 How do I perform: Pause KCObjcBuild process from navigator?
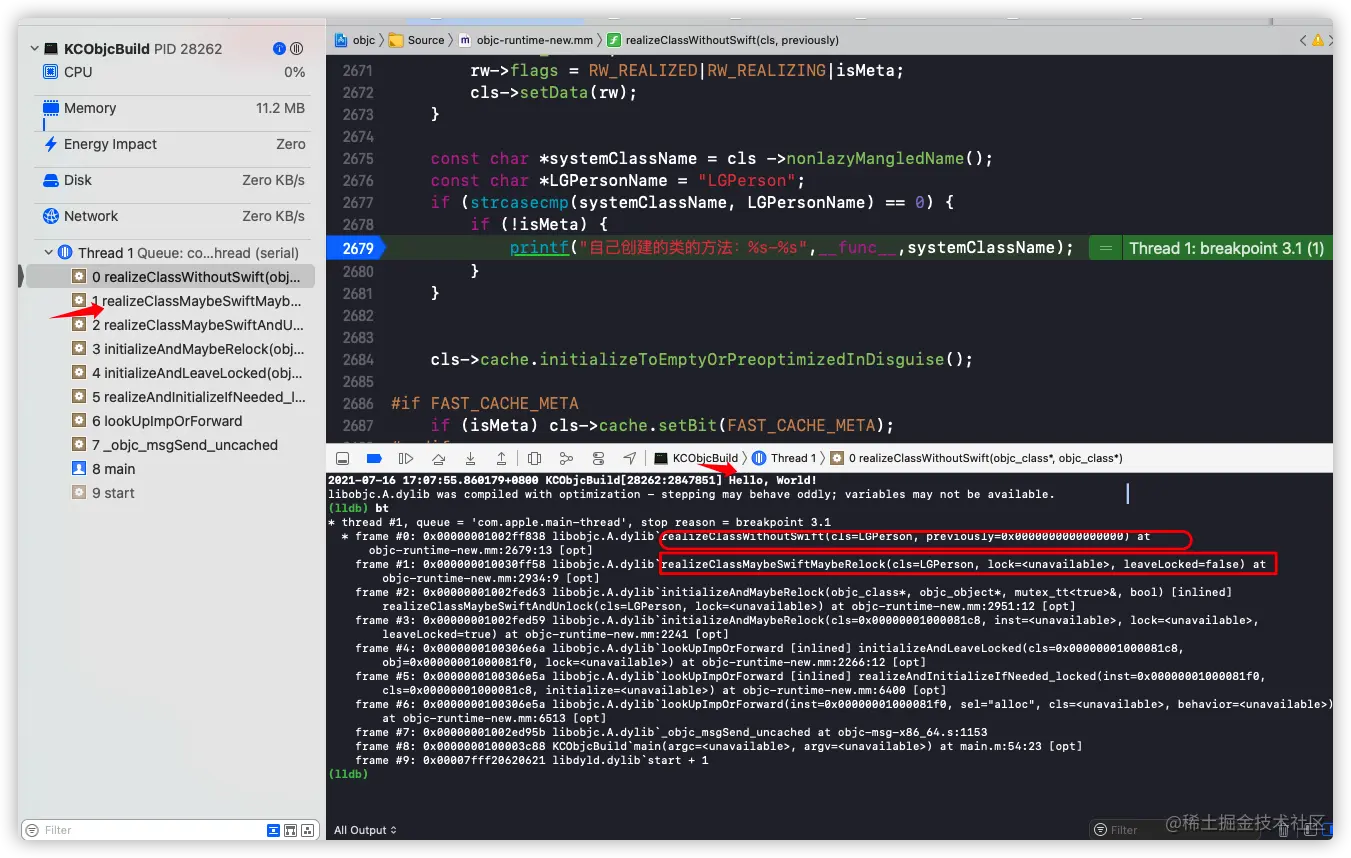296,48
